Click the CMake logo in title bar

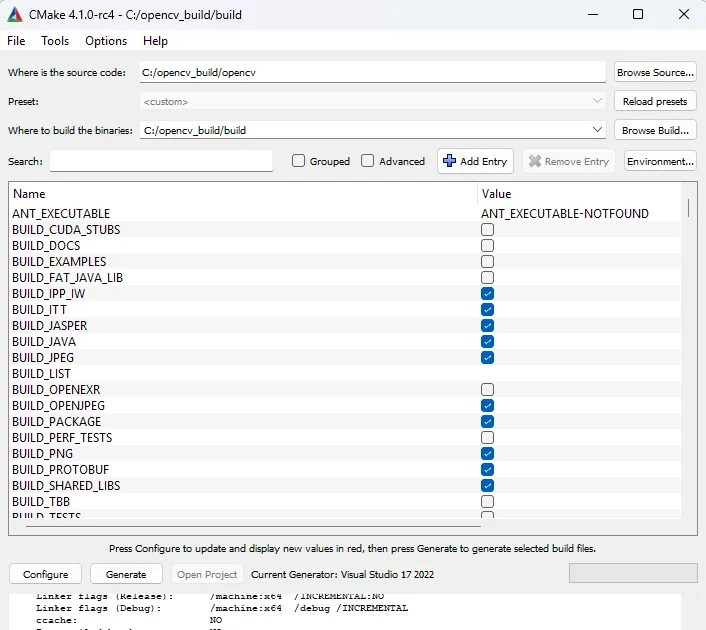click(15, 15)
